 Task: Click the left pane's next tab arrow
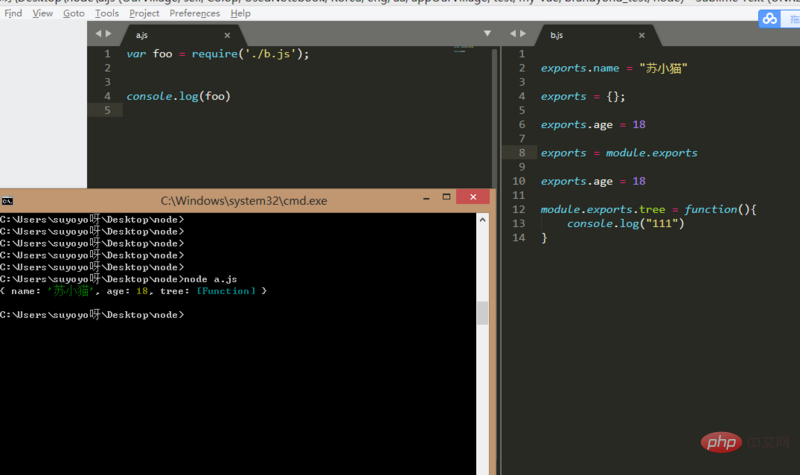109,34
